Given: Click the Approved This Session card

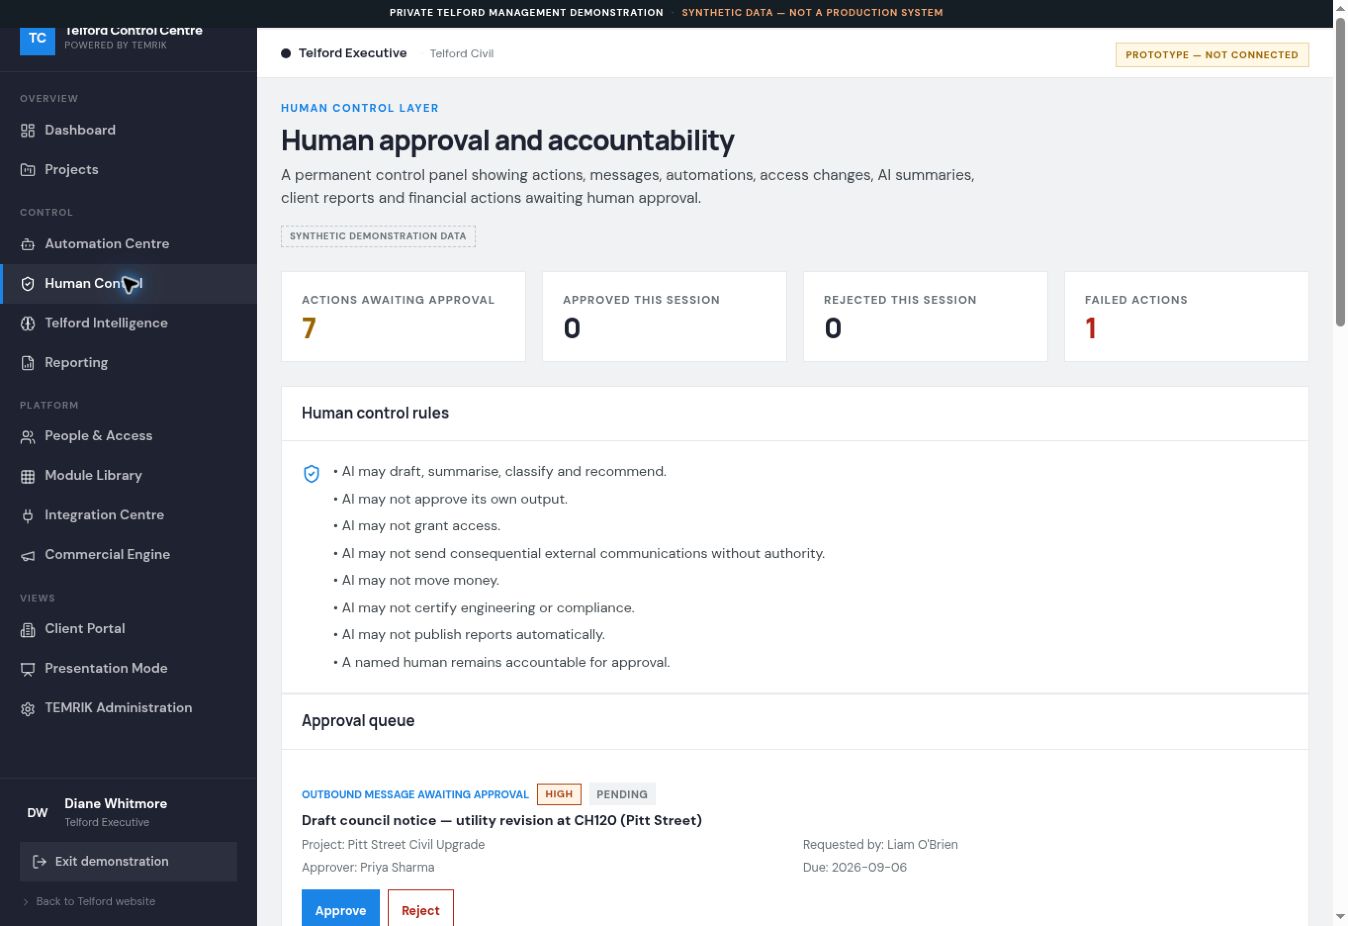Looking at the screenshot, I should pyautogui.click(x=665, y=317).
